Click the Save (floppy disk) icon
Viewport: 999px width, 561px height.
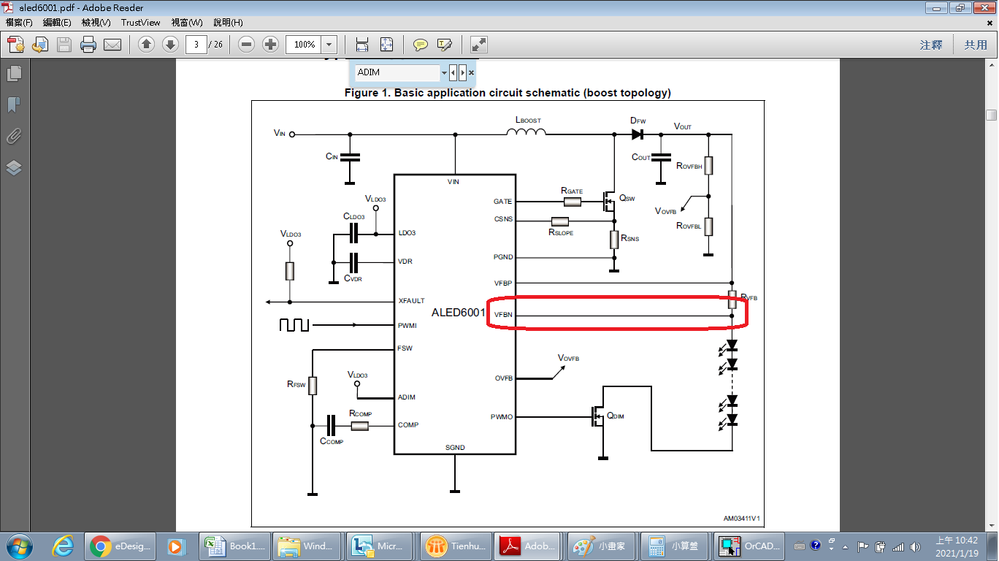point(64,45)
